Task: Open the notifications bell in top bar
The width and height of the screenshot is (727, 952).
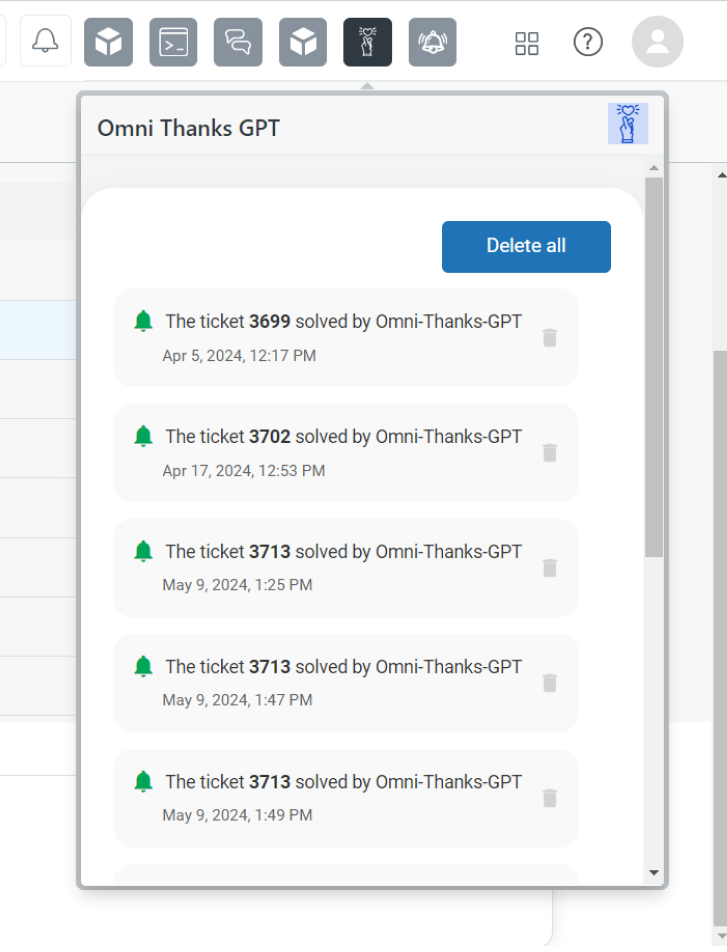Action: [46, 41]
